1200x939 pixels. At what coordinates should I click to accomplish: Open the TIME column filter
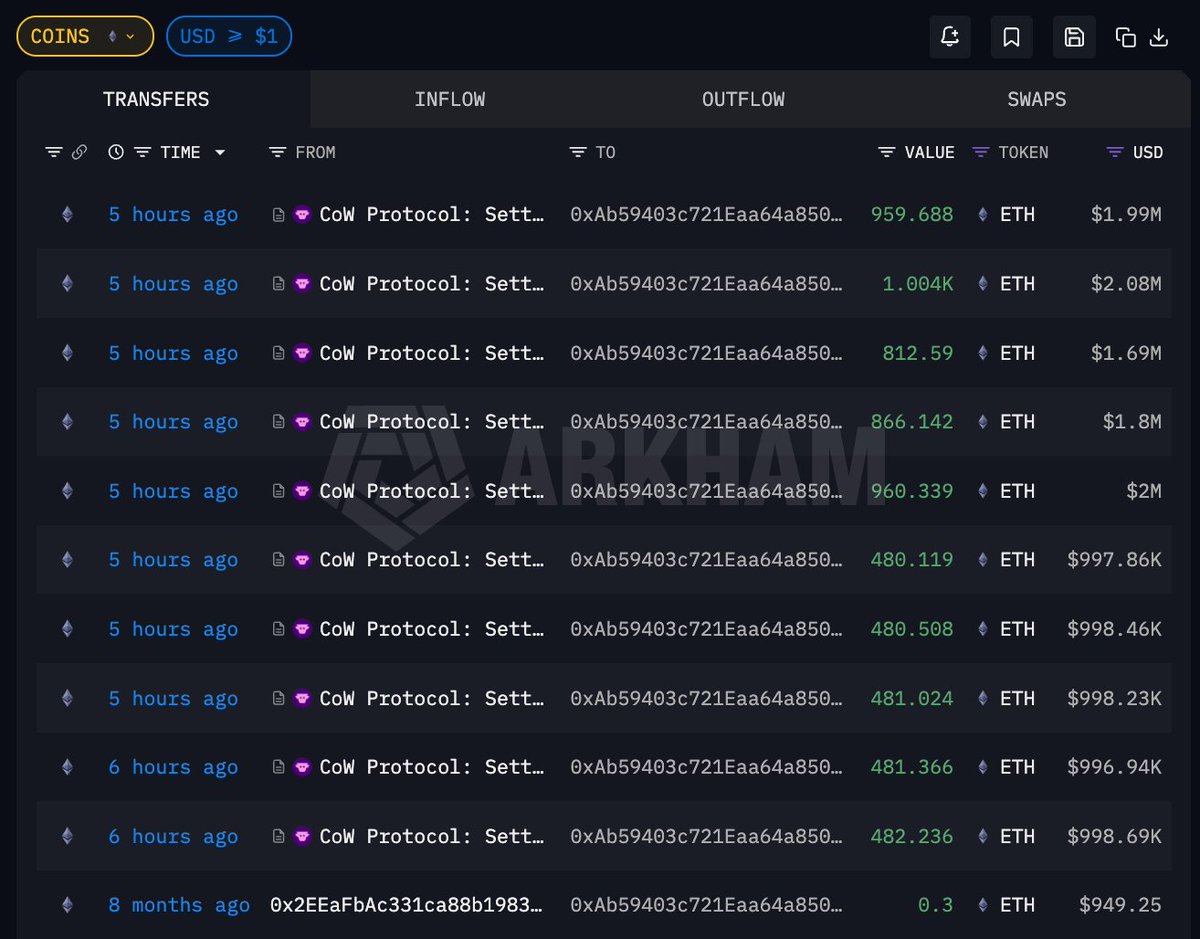143,152
